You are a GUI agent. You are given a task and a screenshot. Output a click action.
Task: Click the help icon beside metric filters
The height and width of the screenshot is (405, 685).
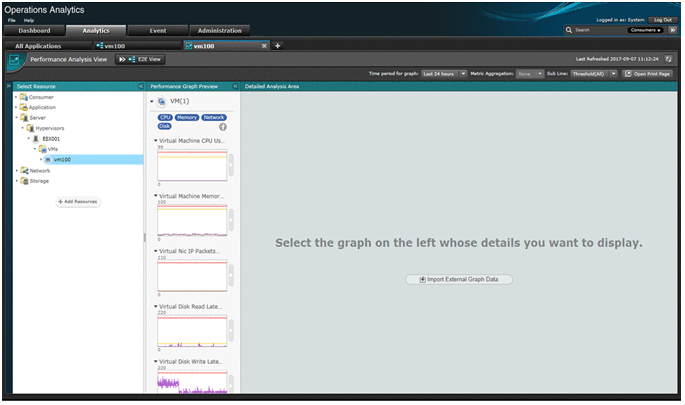(223, 127)
